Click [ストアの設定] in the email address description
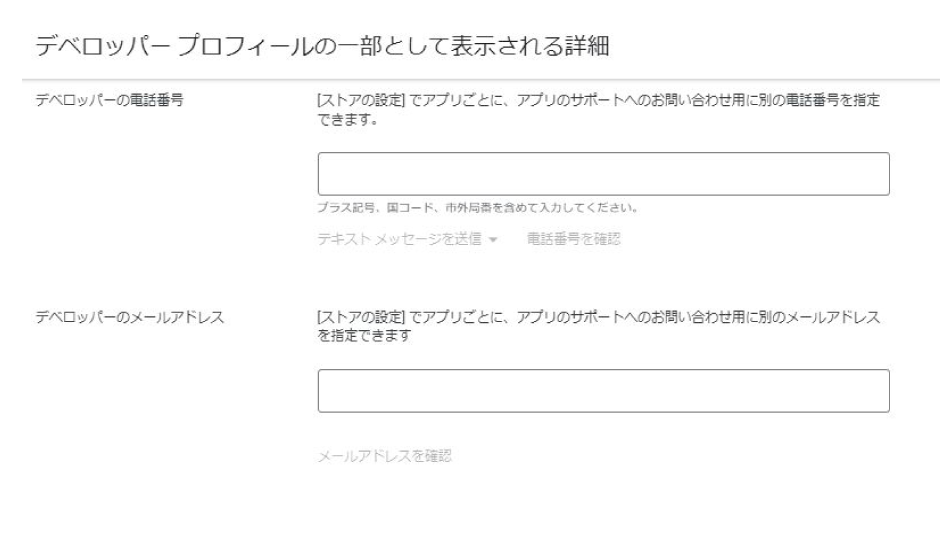 (x=352, y=318)
